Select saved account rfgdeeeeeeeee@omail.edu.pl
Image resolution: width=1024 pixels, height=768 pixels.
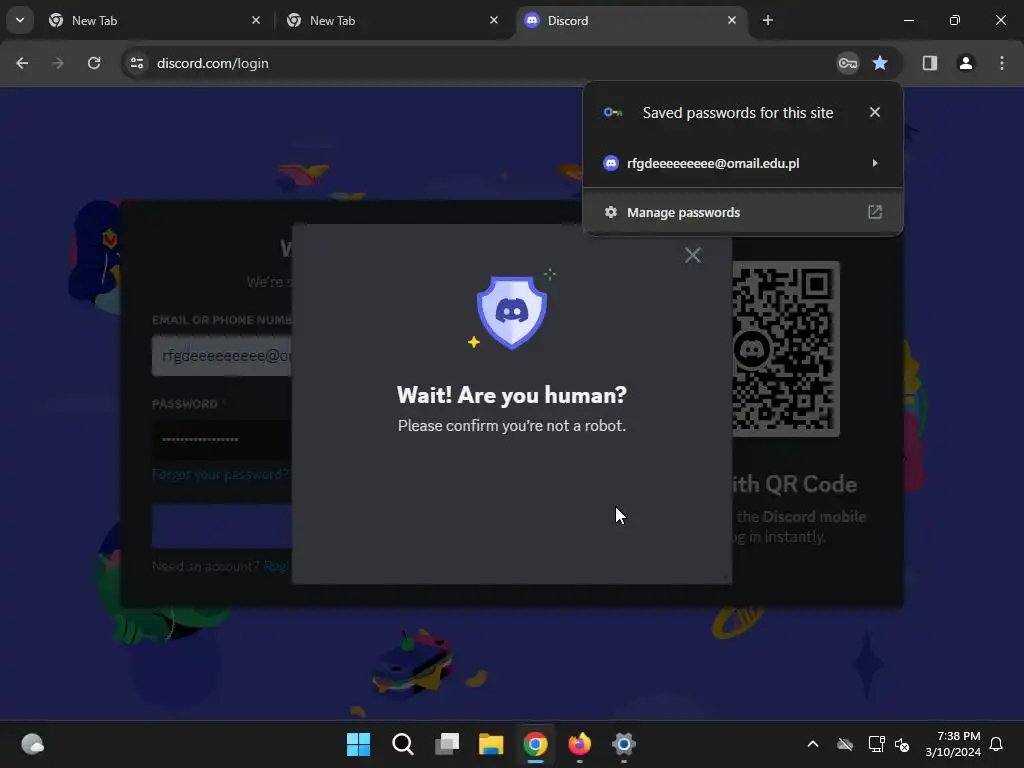tap(743, 163)
